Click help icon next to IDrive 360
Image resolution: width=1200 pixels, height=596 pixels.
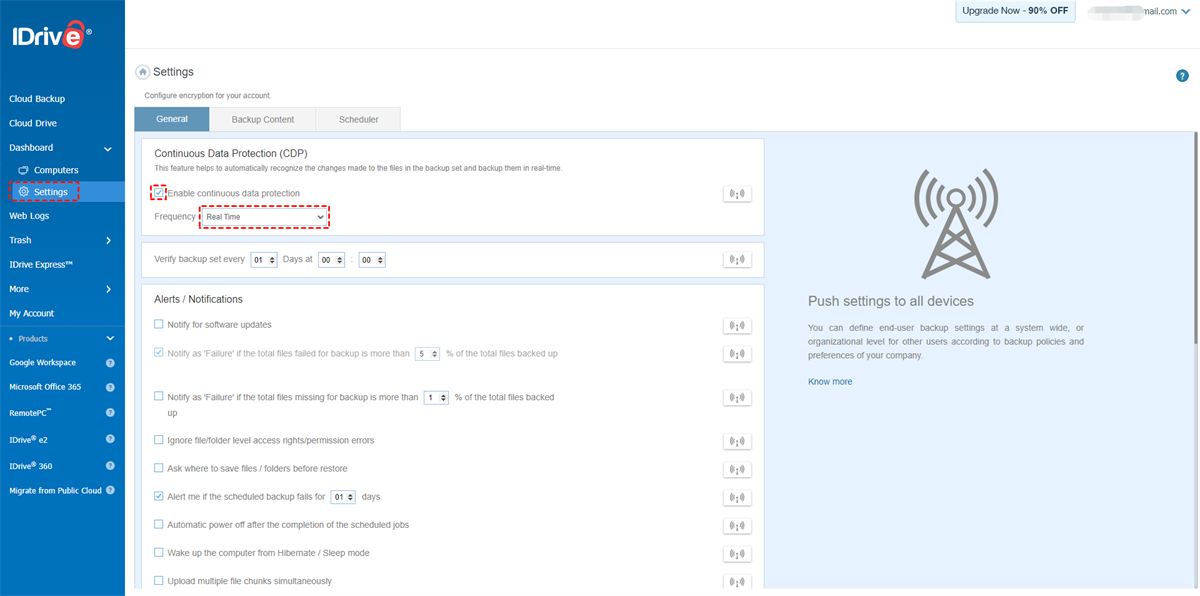pyautogui.click(x=110, y=466)
